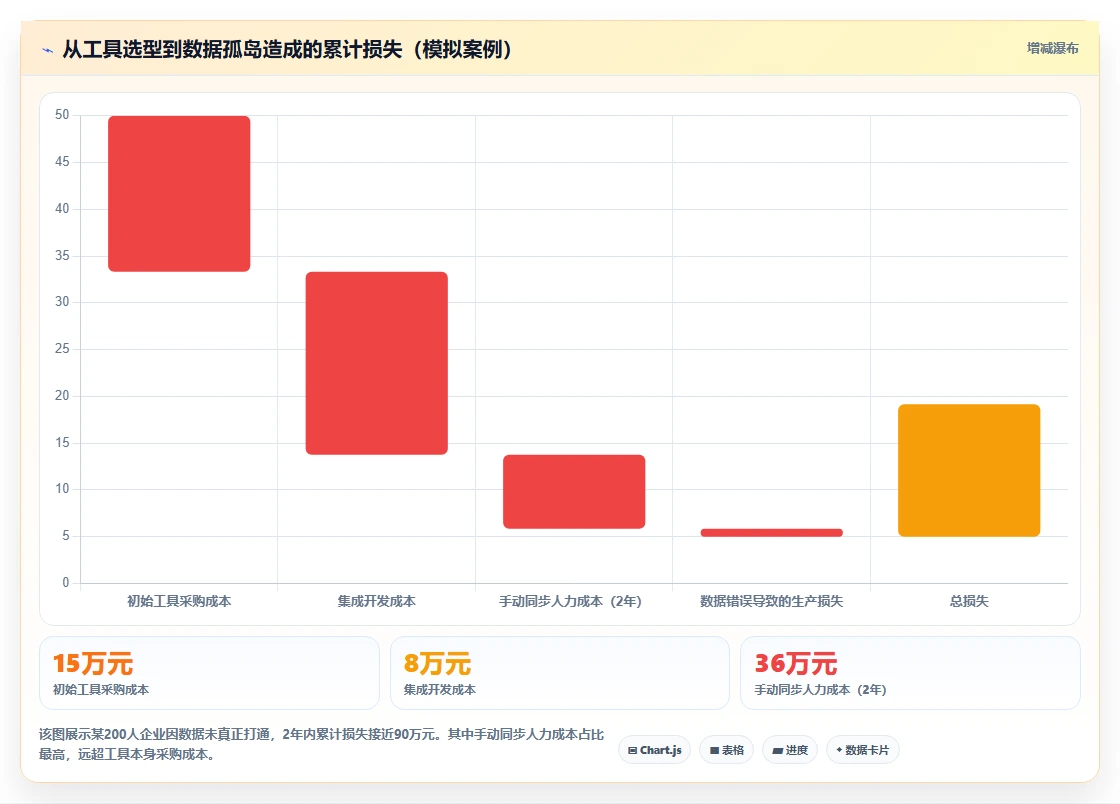Click the y-axis value 45

tap(62, 162)
